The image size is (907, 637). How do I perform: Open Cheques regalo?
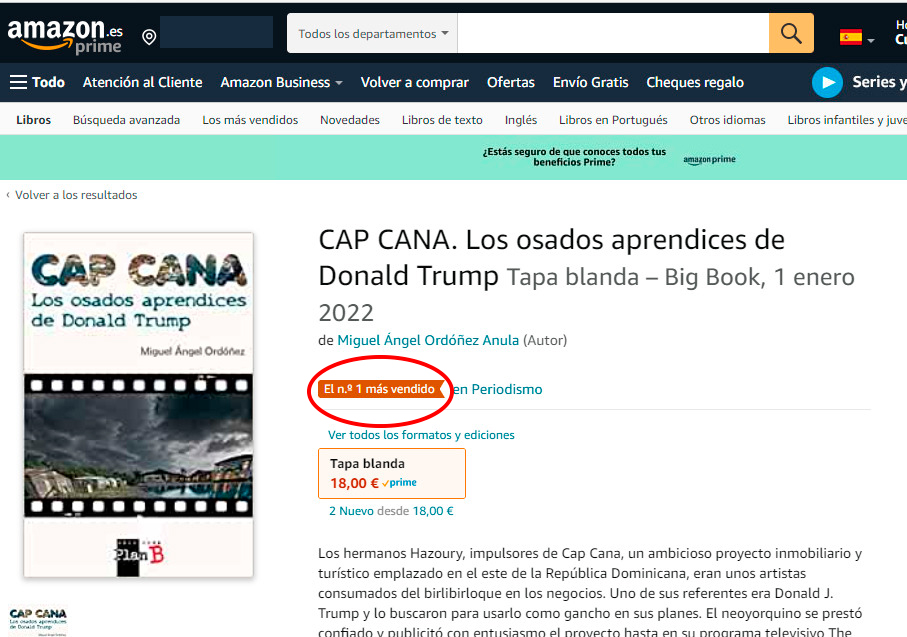point(695,82)
